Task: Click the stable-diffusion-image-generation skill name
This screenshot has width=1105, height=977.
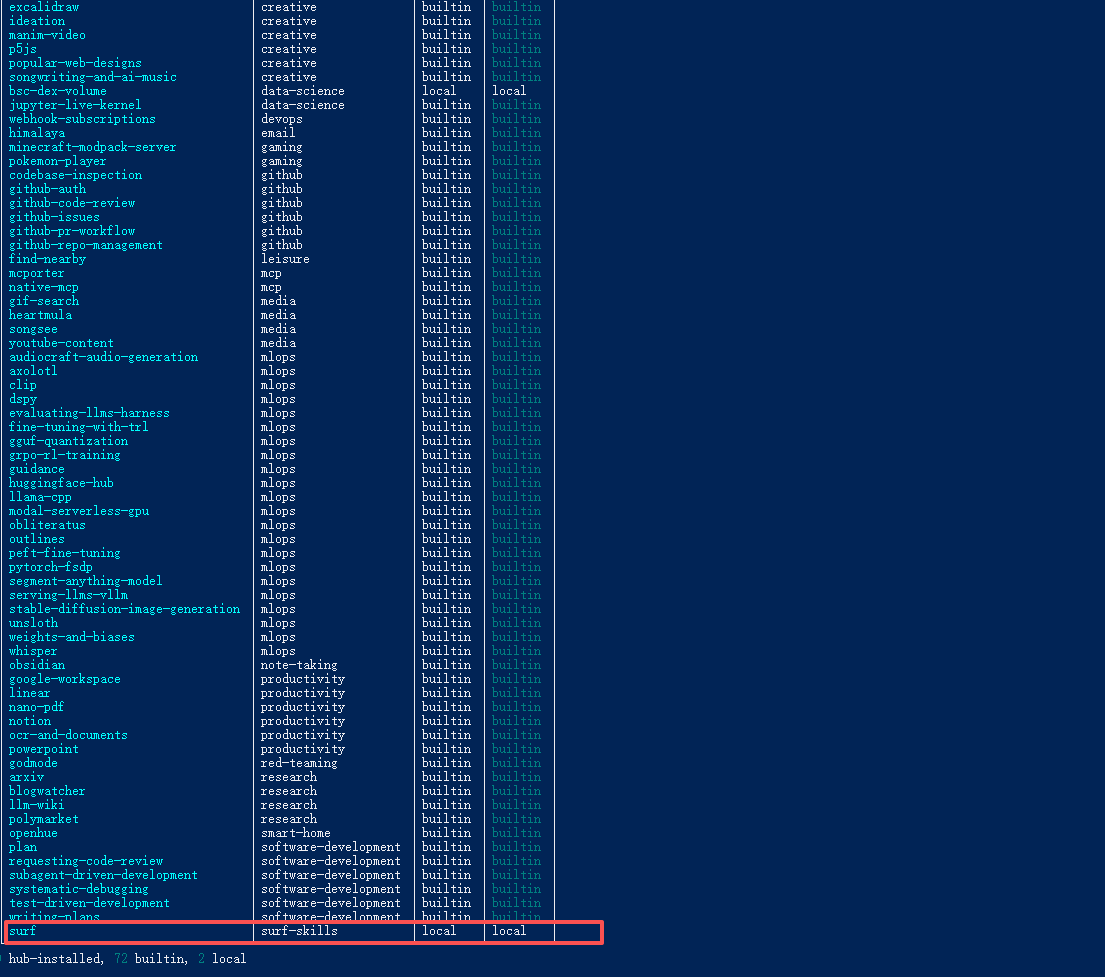Action: point(124,609)
